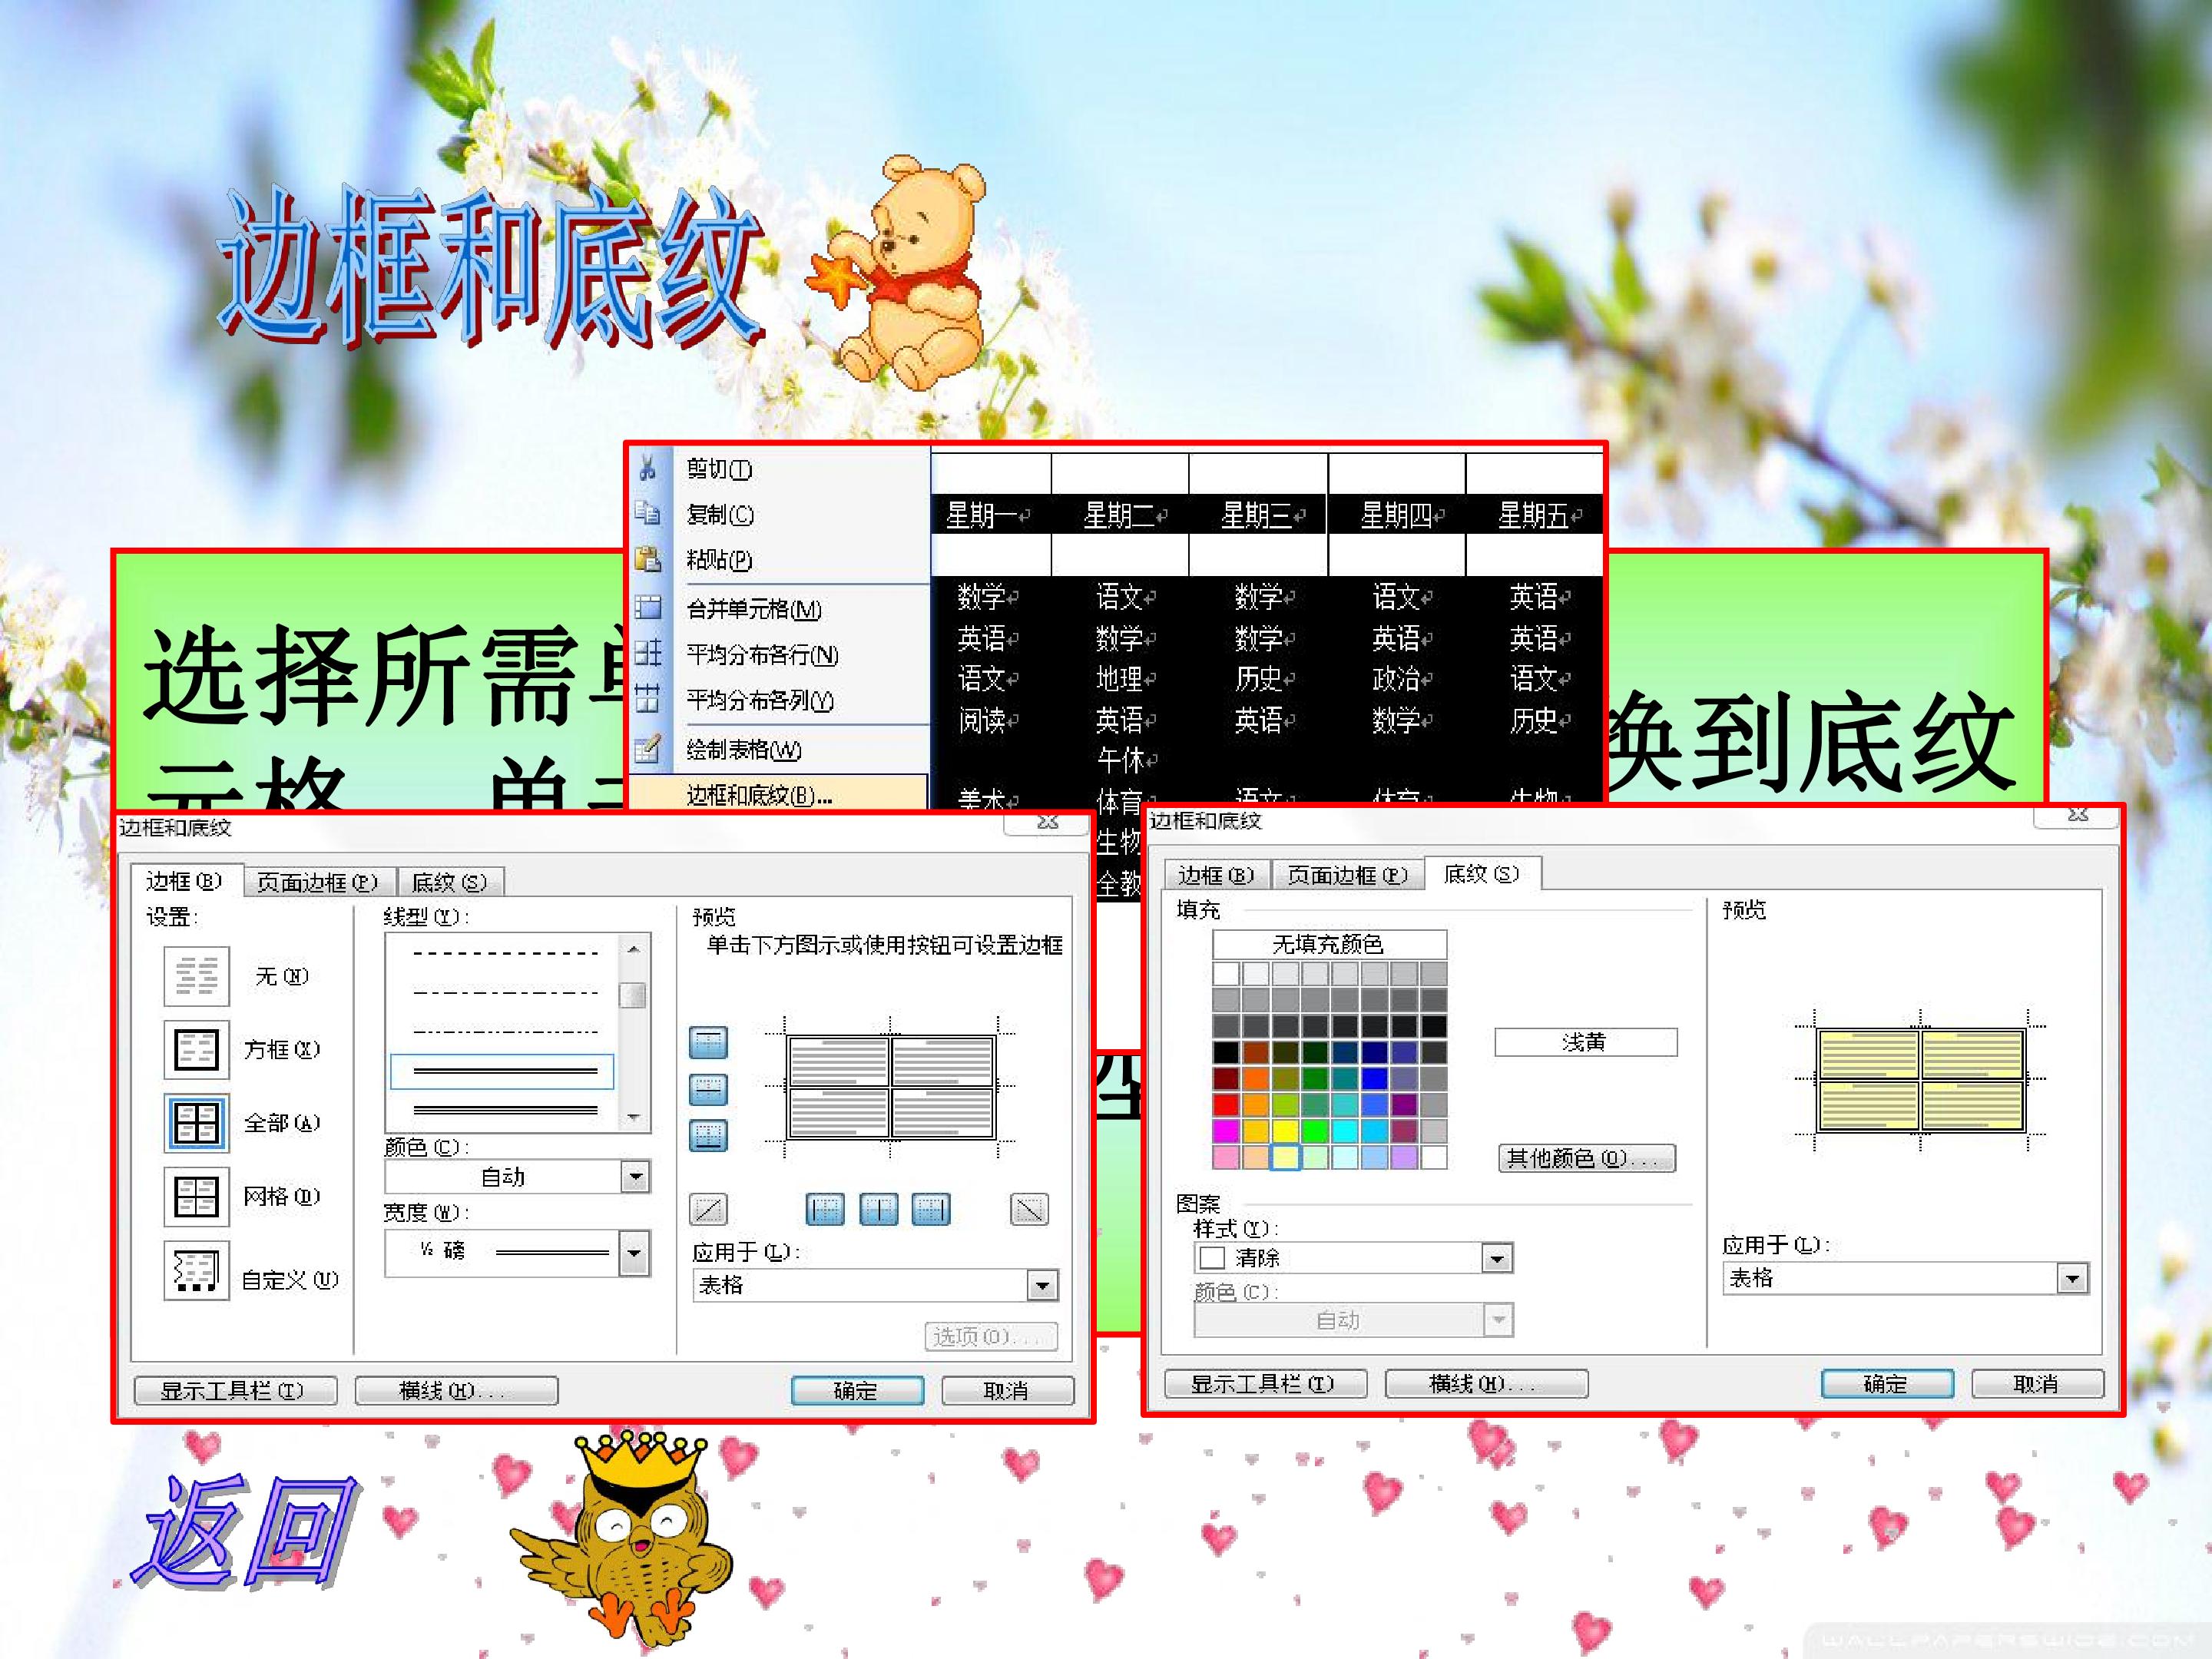Click 横线(H)... in right Shading dialog
Image resolution: width=2212 pixels, height=1659 pixels.
click(x=1486, y=1383)
